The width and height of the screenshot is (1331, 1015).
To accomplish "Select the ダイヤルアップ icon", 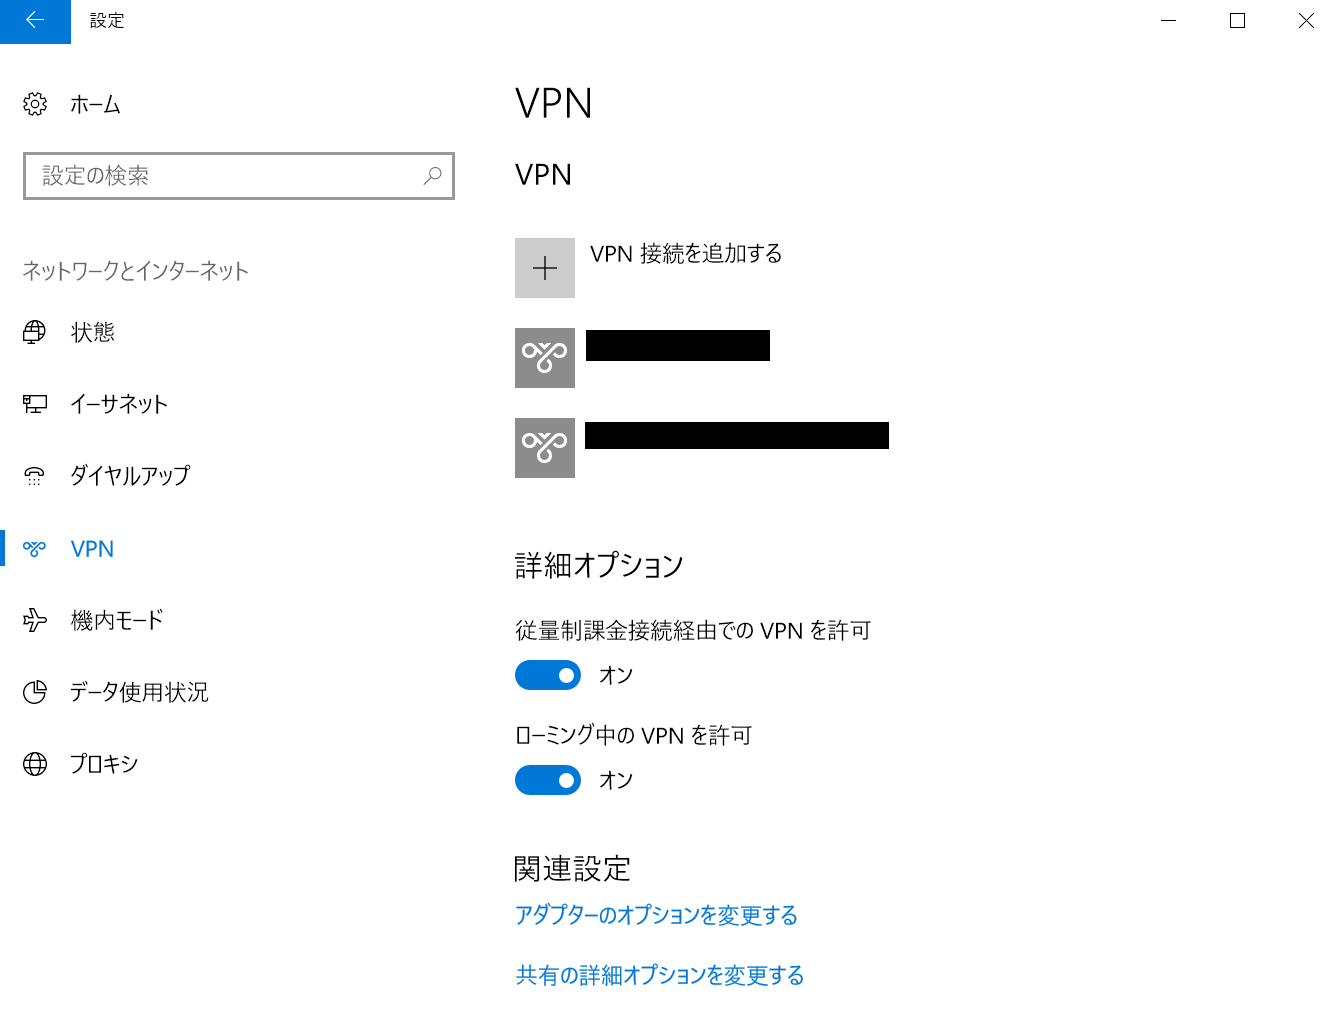I will [x=35, y=476].
